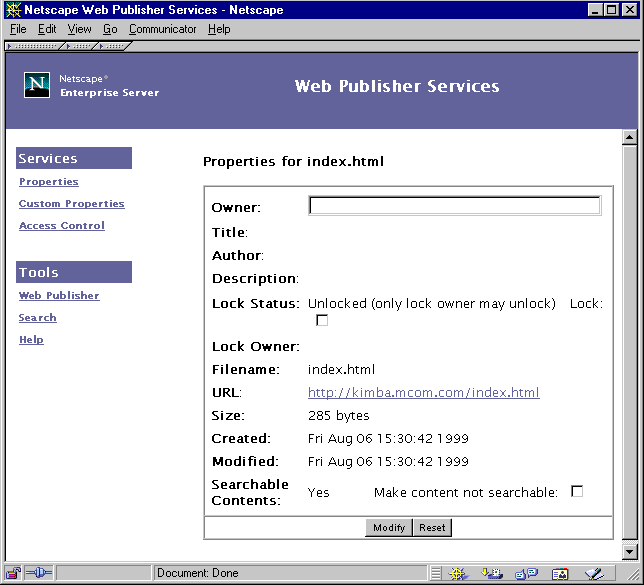Open the Search link under Tools

[x=37, y=318]
